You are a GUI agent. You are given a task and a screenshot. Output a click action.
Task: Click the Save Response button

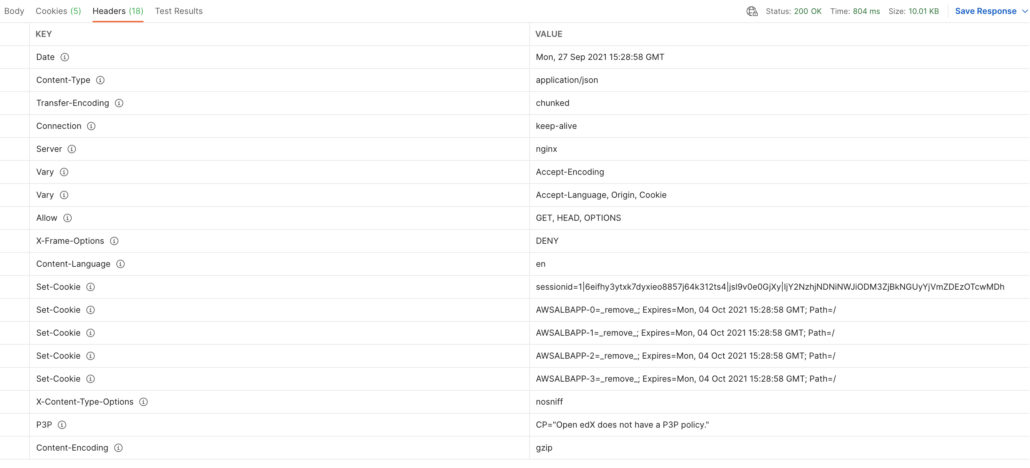click(985, 11)
